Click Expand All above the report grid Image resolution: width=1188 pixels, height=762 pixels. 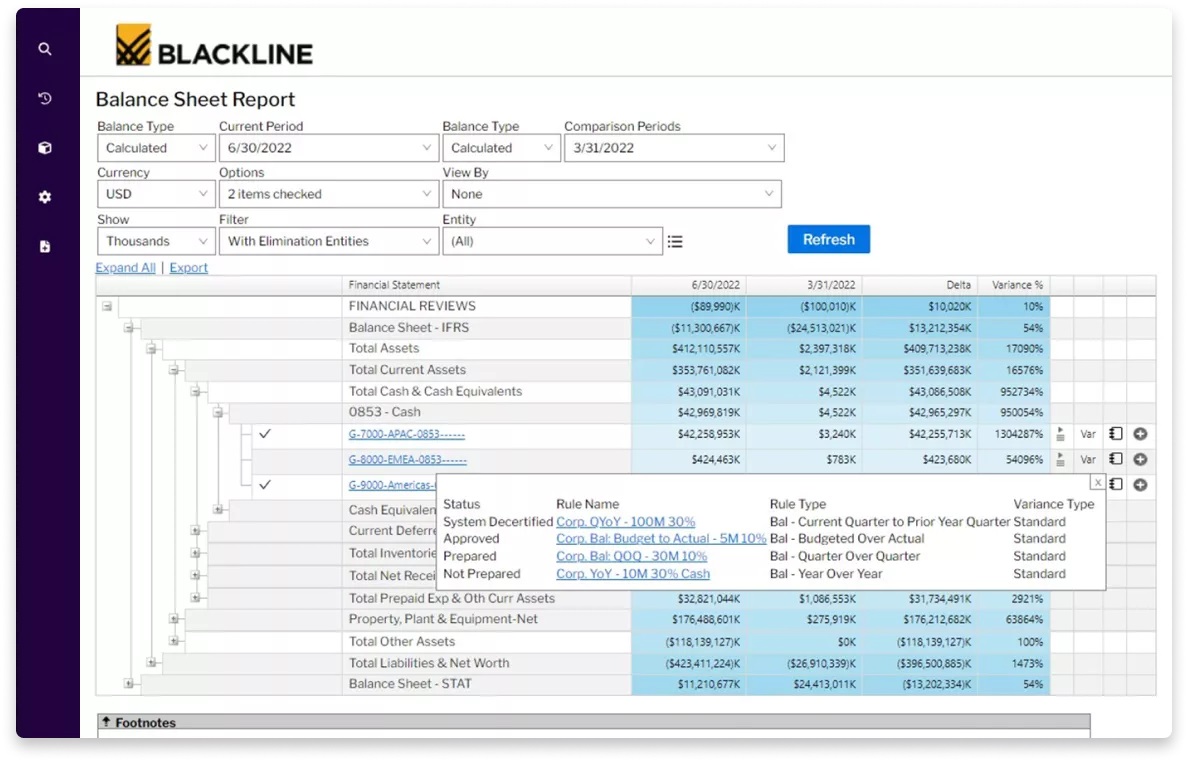(x=125, y=267)
